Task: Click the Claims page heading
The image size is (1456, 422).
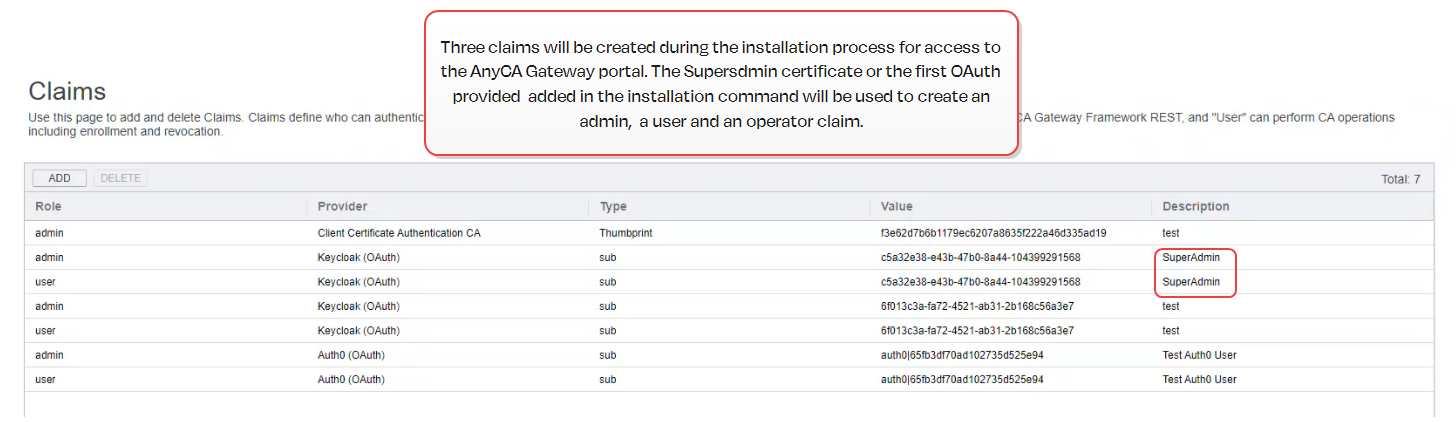Action: [67, 92]
